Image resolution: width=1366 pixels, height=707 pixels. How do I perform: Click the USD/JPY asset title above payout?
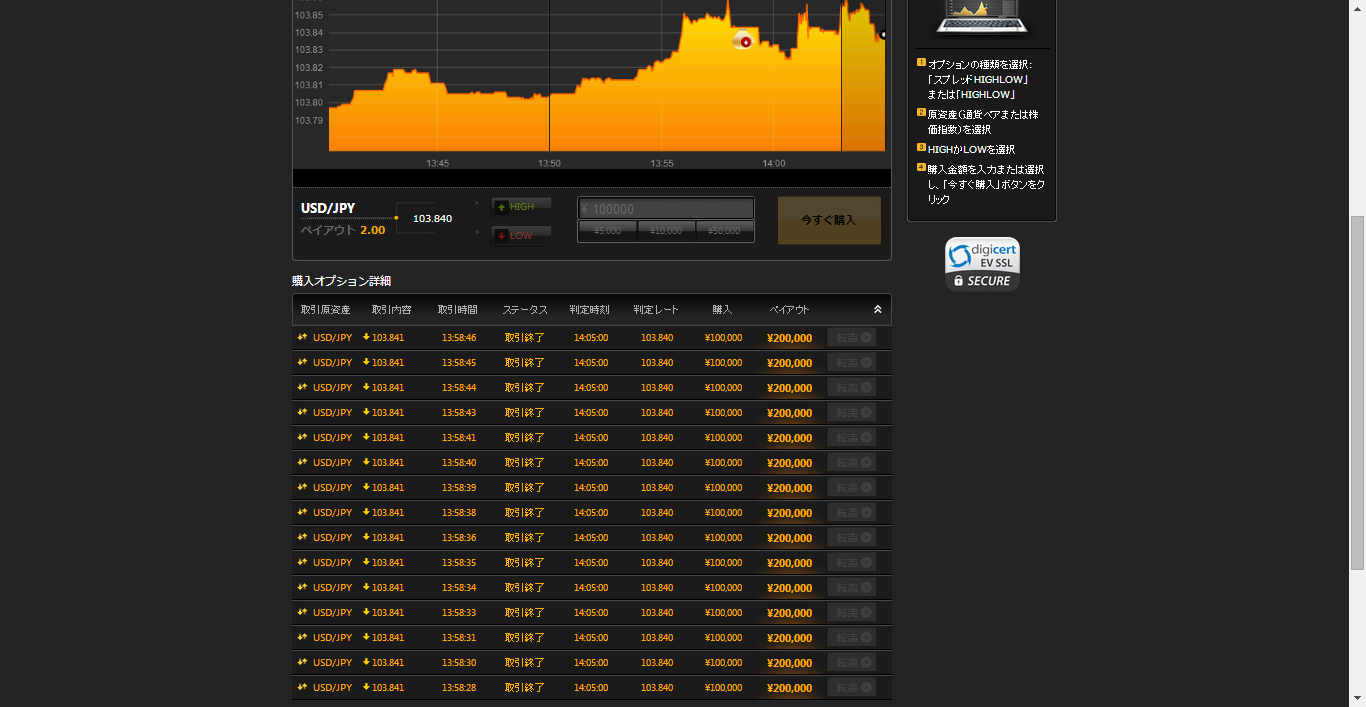[x=328, y=208]
